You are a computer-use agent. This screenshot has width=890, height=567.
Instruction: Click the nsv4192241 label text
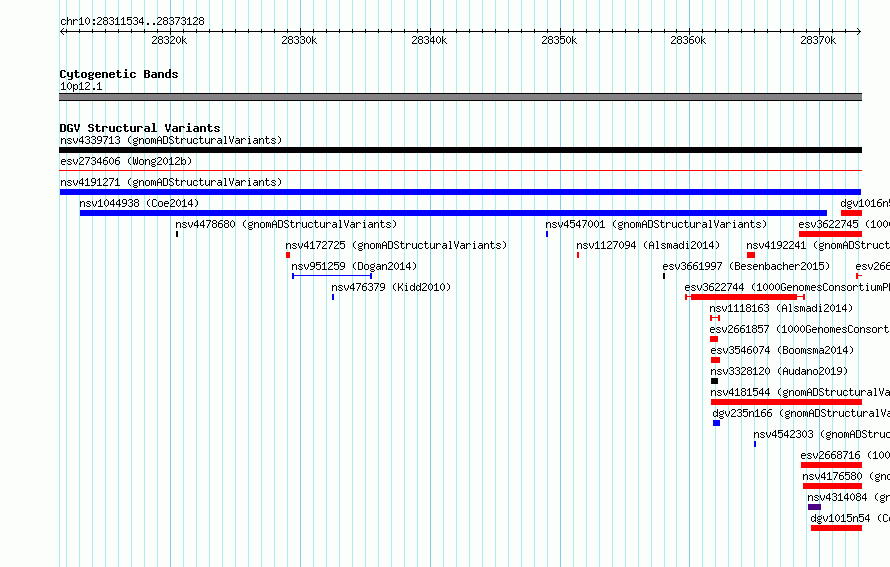pyautogui.click(x=818, y=245)
